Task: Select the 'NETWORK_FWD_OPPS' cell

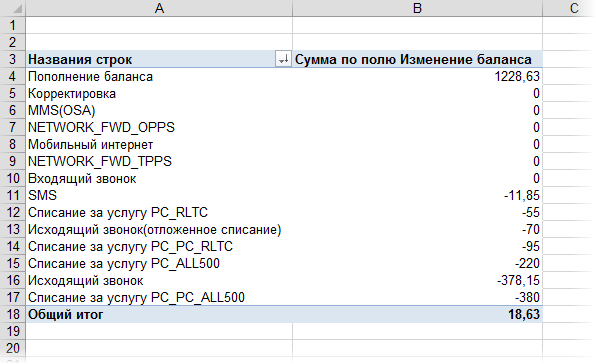Action: pos(159,127)
